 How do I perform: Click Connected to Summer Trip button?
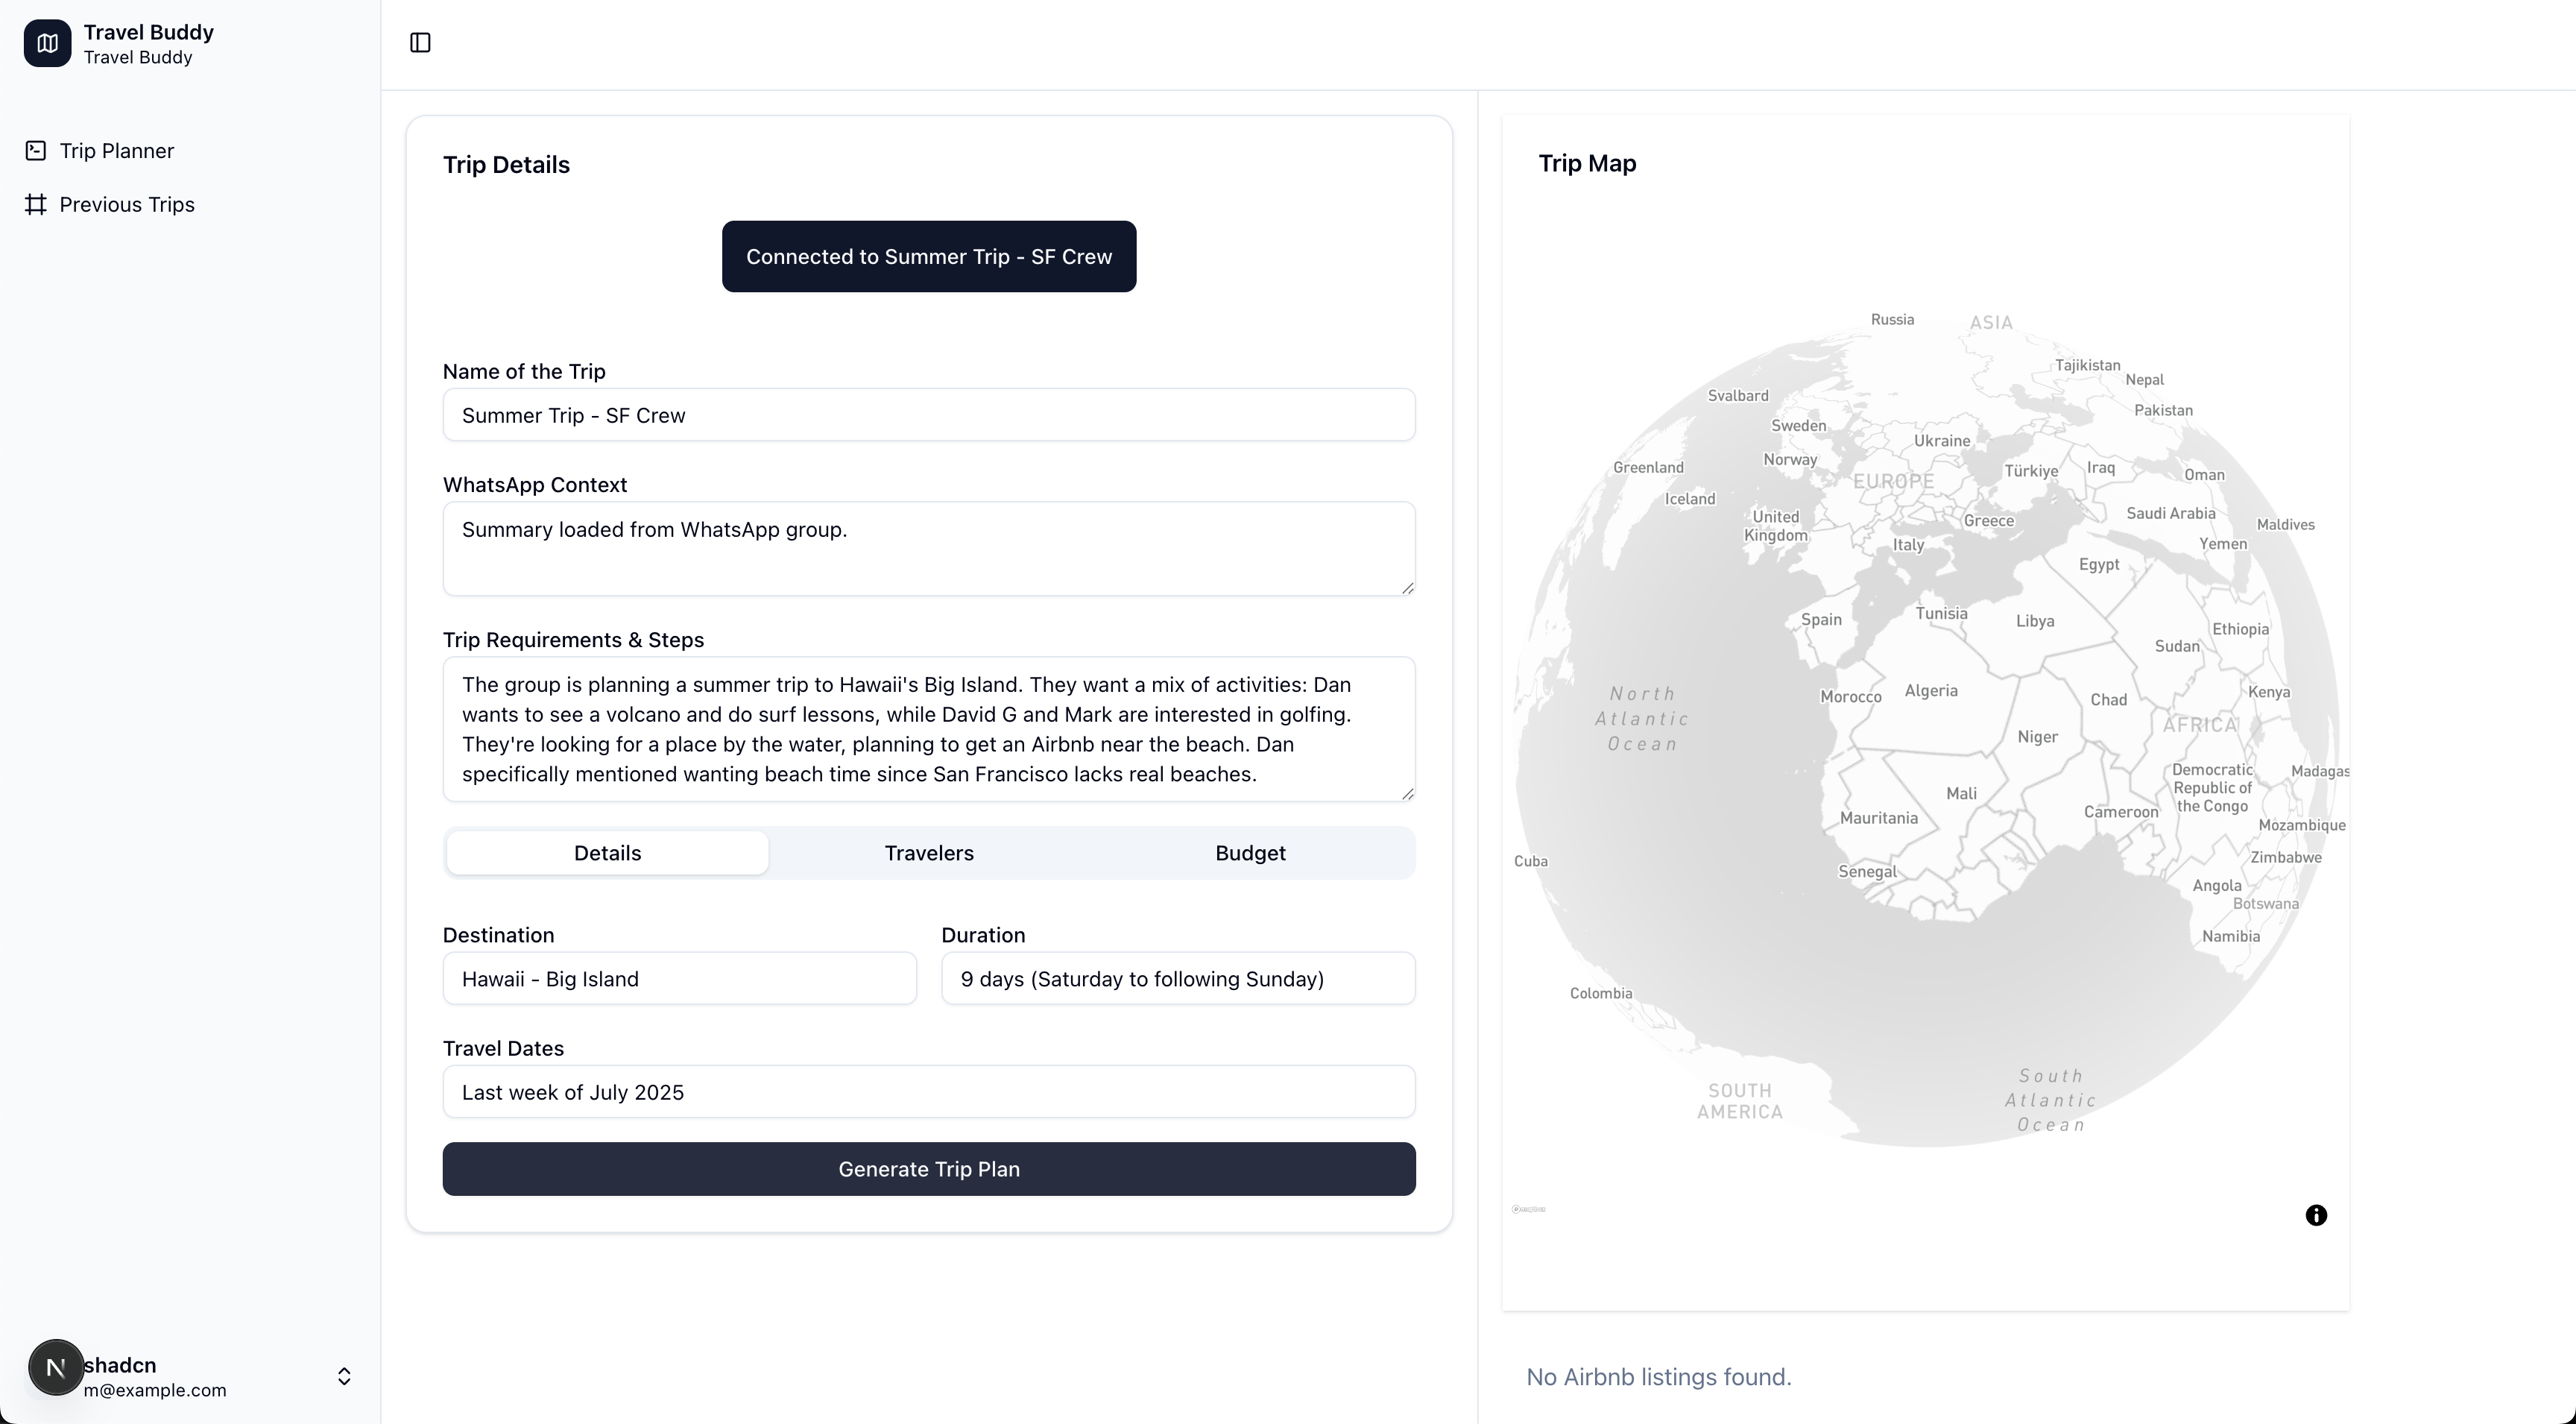coord(928,257)
